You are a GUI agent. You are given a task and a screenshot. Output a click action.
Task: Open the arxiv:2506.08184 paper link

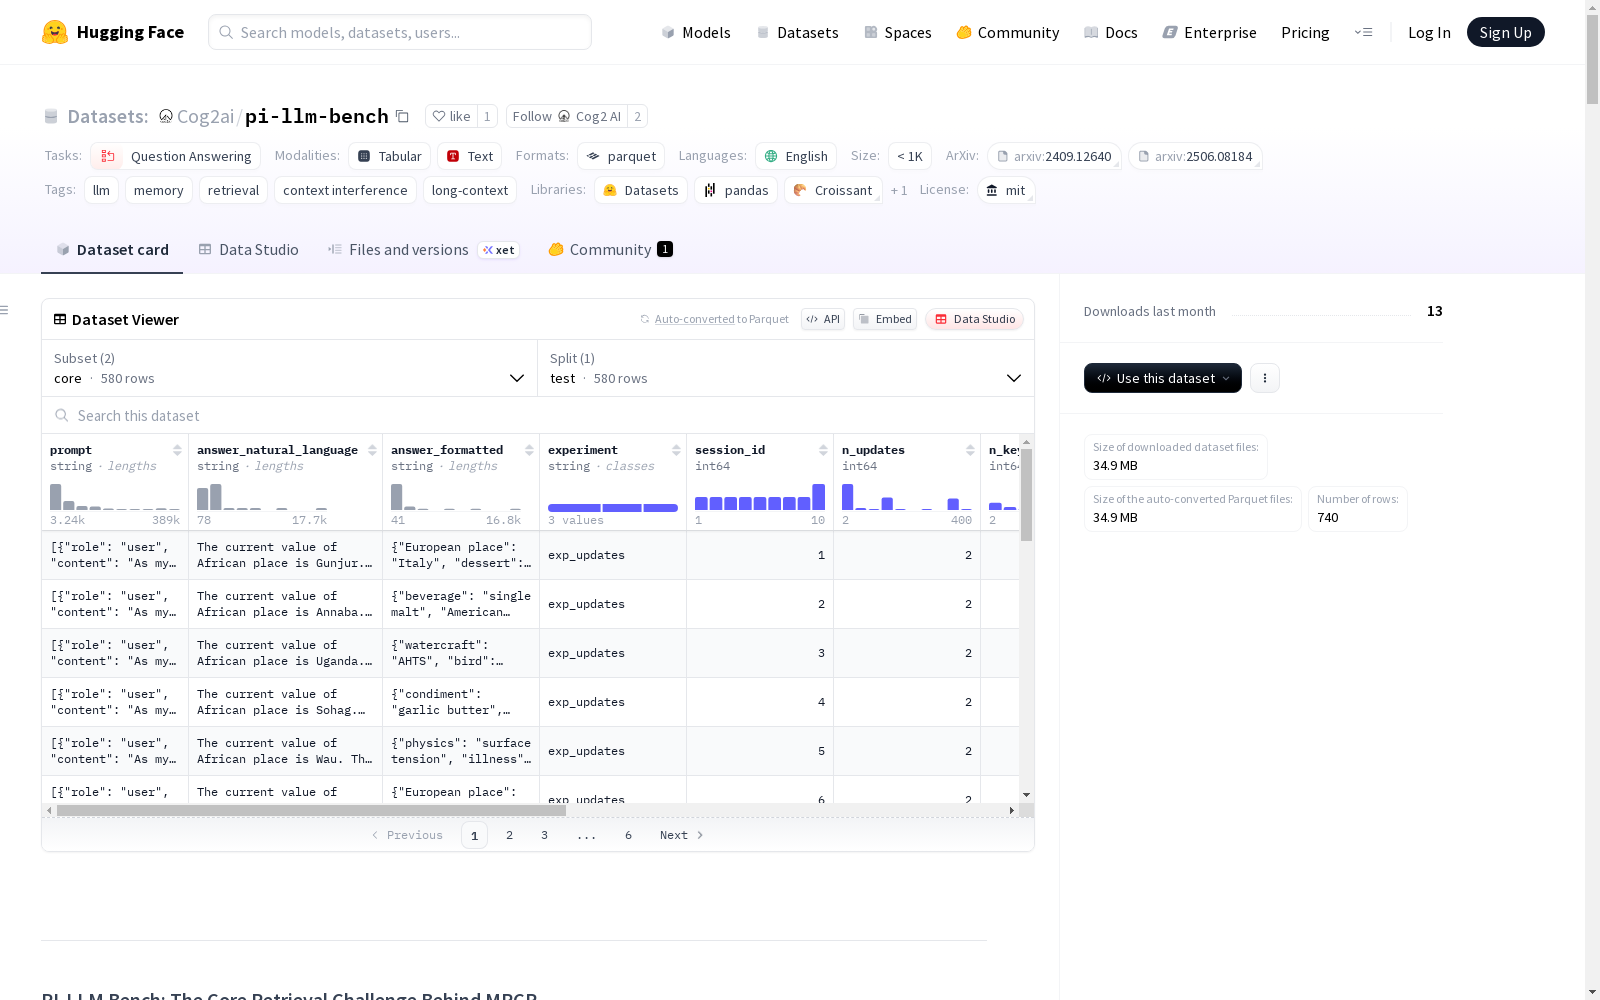(1195, 156)
